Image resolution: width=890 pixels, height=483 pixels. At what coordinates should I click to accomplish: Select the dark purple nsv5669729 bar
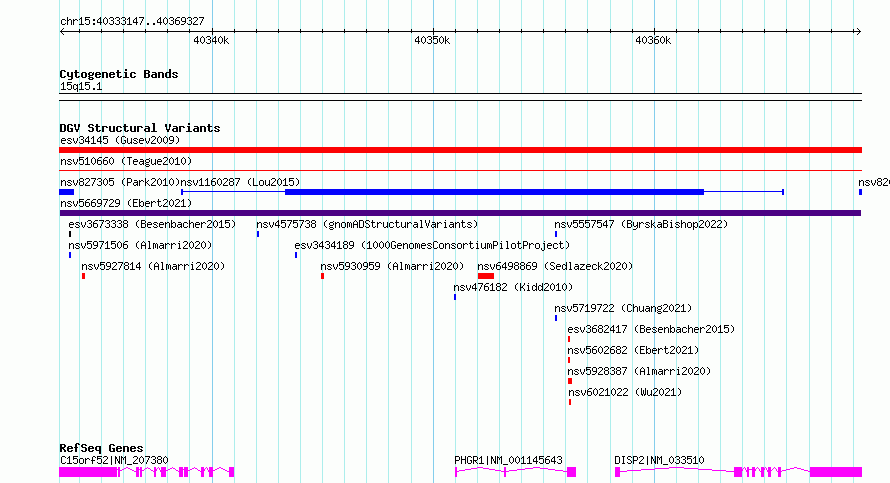pyautogui.click(x=460, y=213)
